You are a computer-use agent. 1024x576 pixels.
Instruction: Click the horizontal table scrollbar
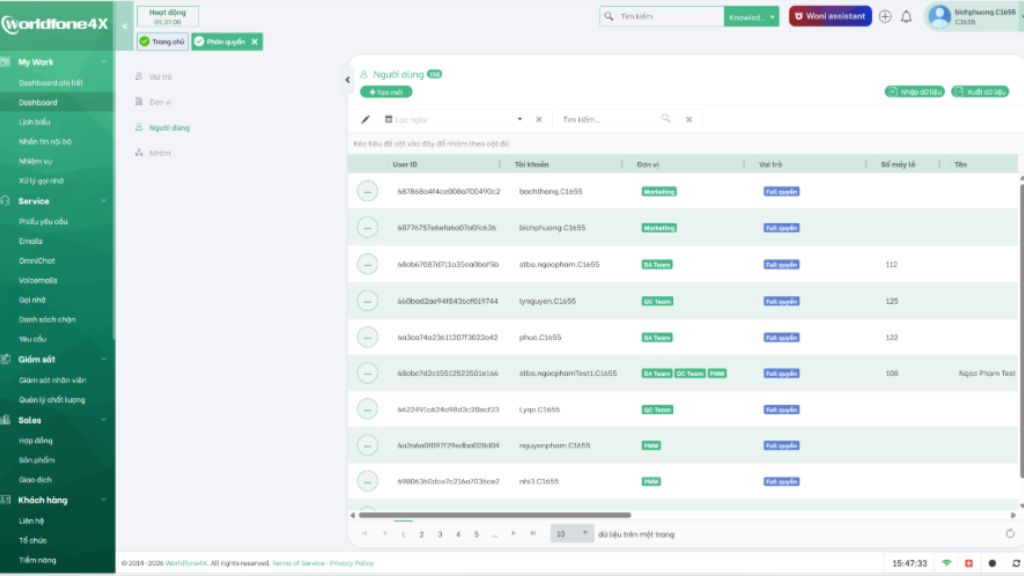(x=494, y=515)
